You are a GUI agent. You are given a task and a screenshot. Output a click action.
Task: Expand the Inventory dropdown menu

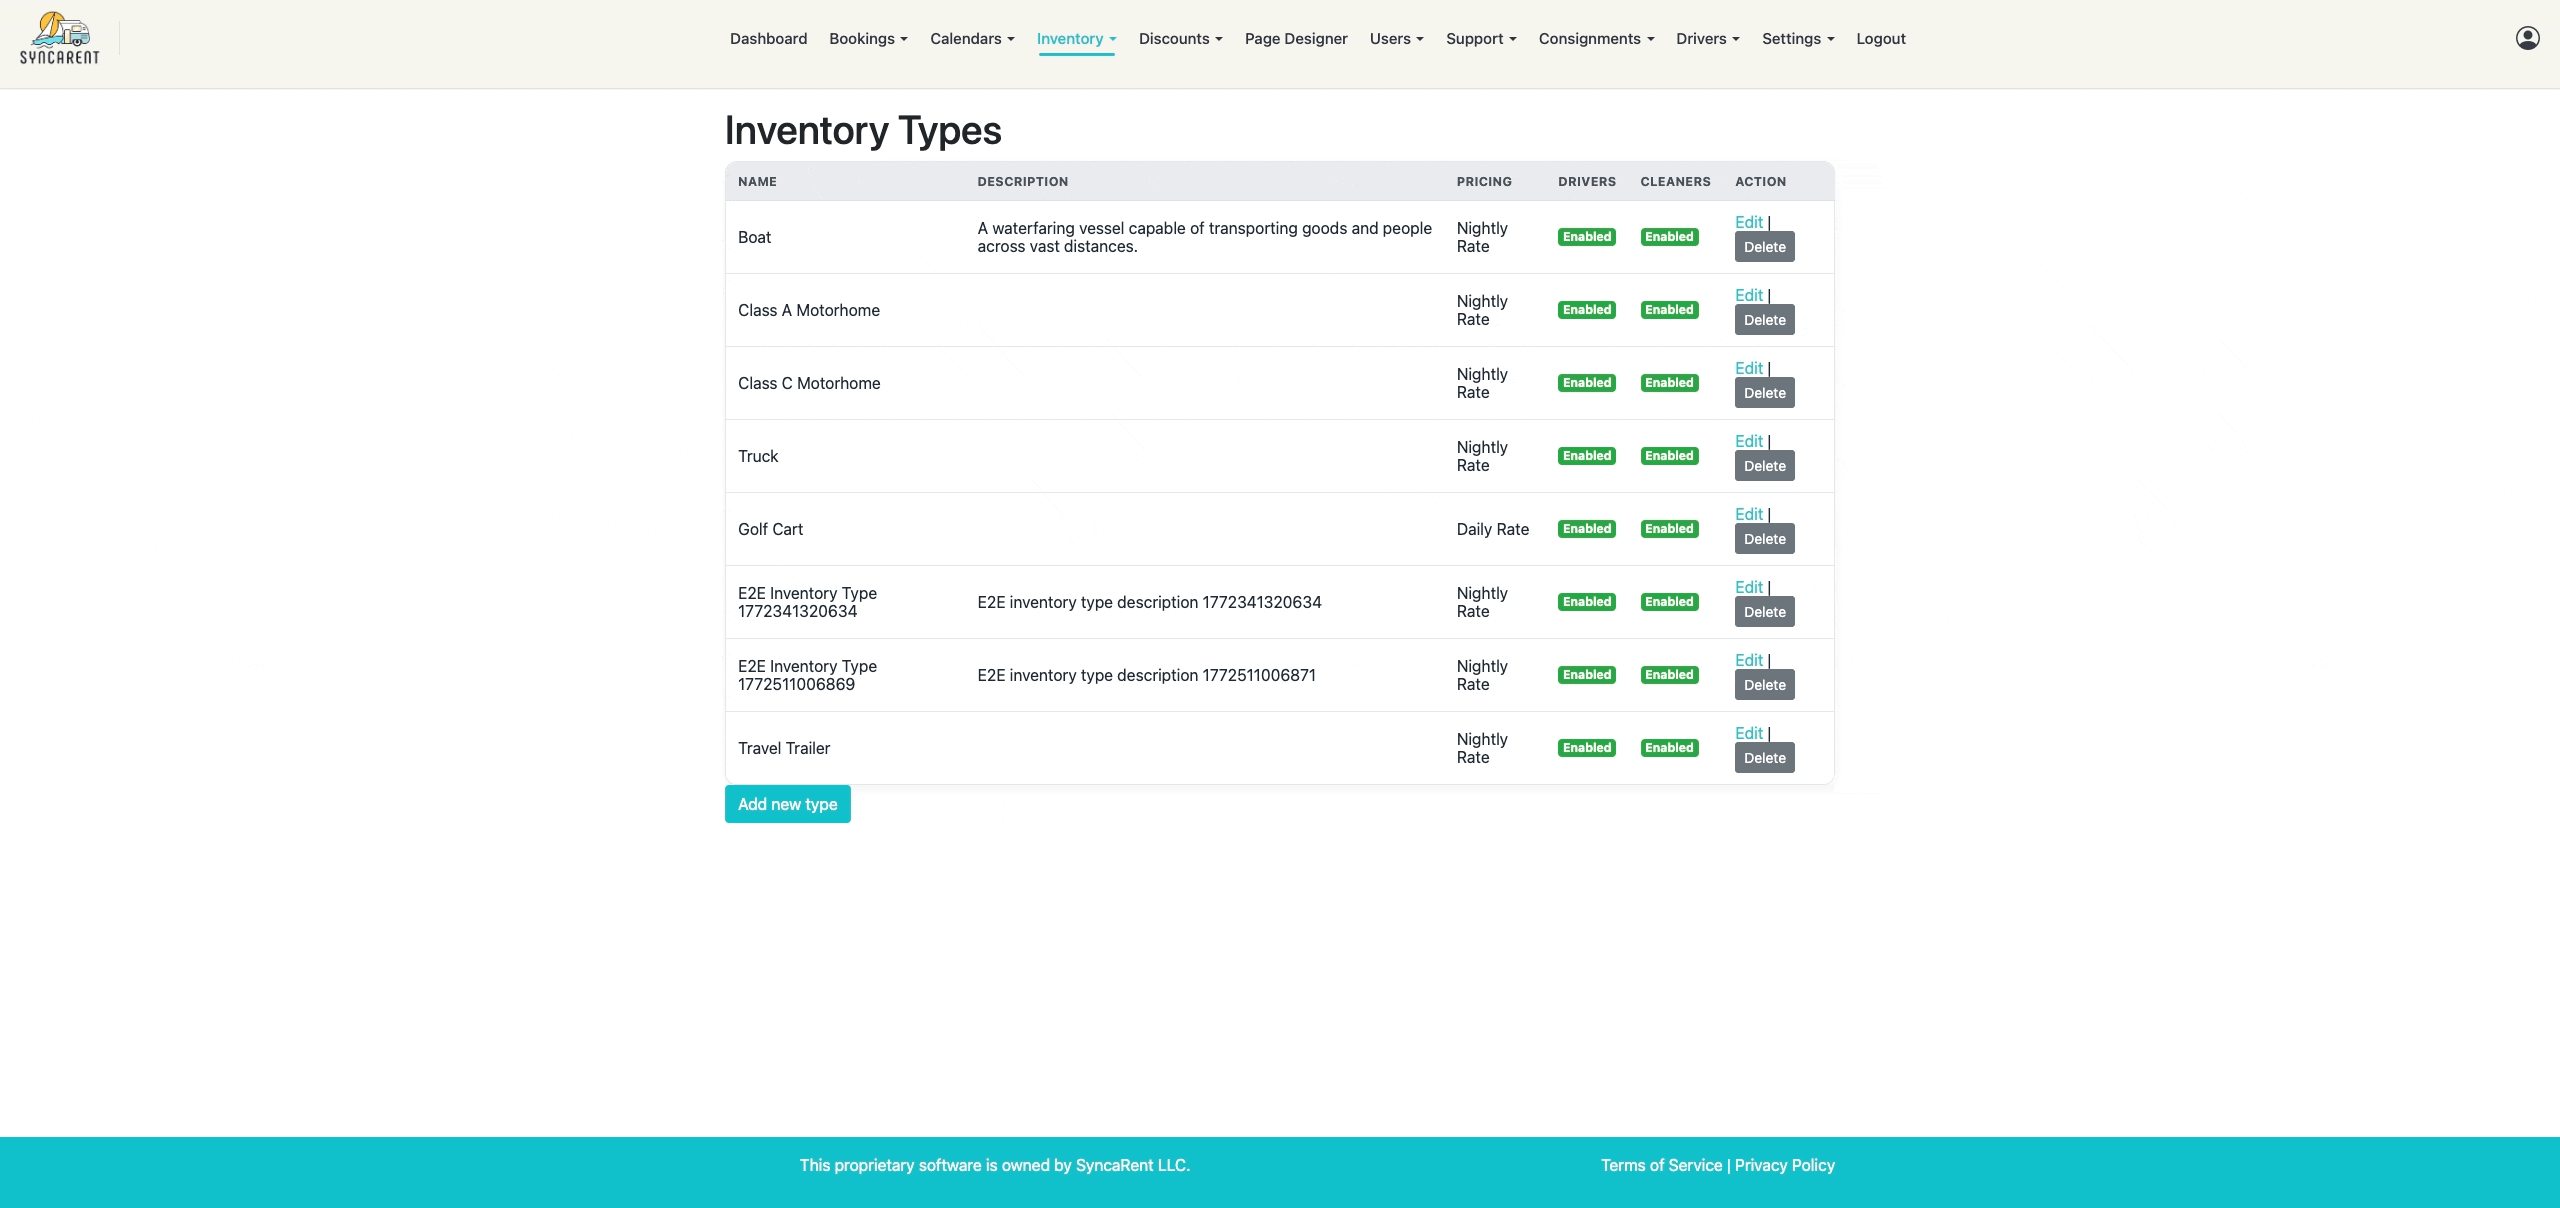(x=1076, y=39)
